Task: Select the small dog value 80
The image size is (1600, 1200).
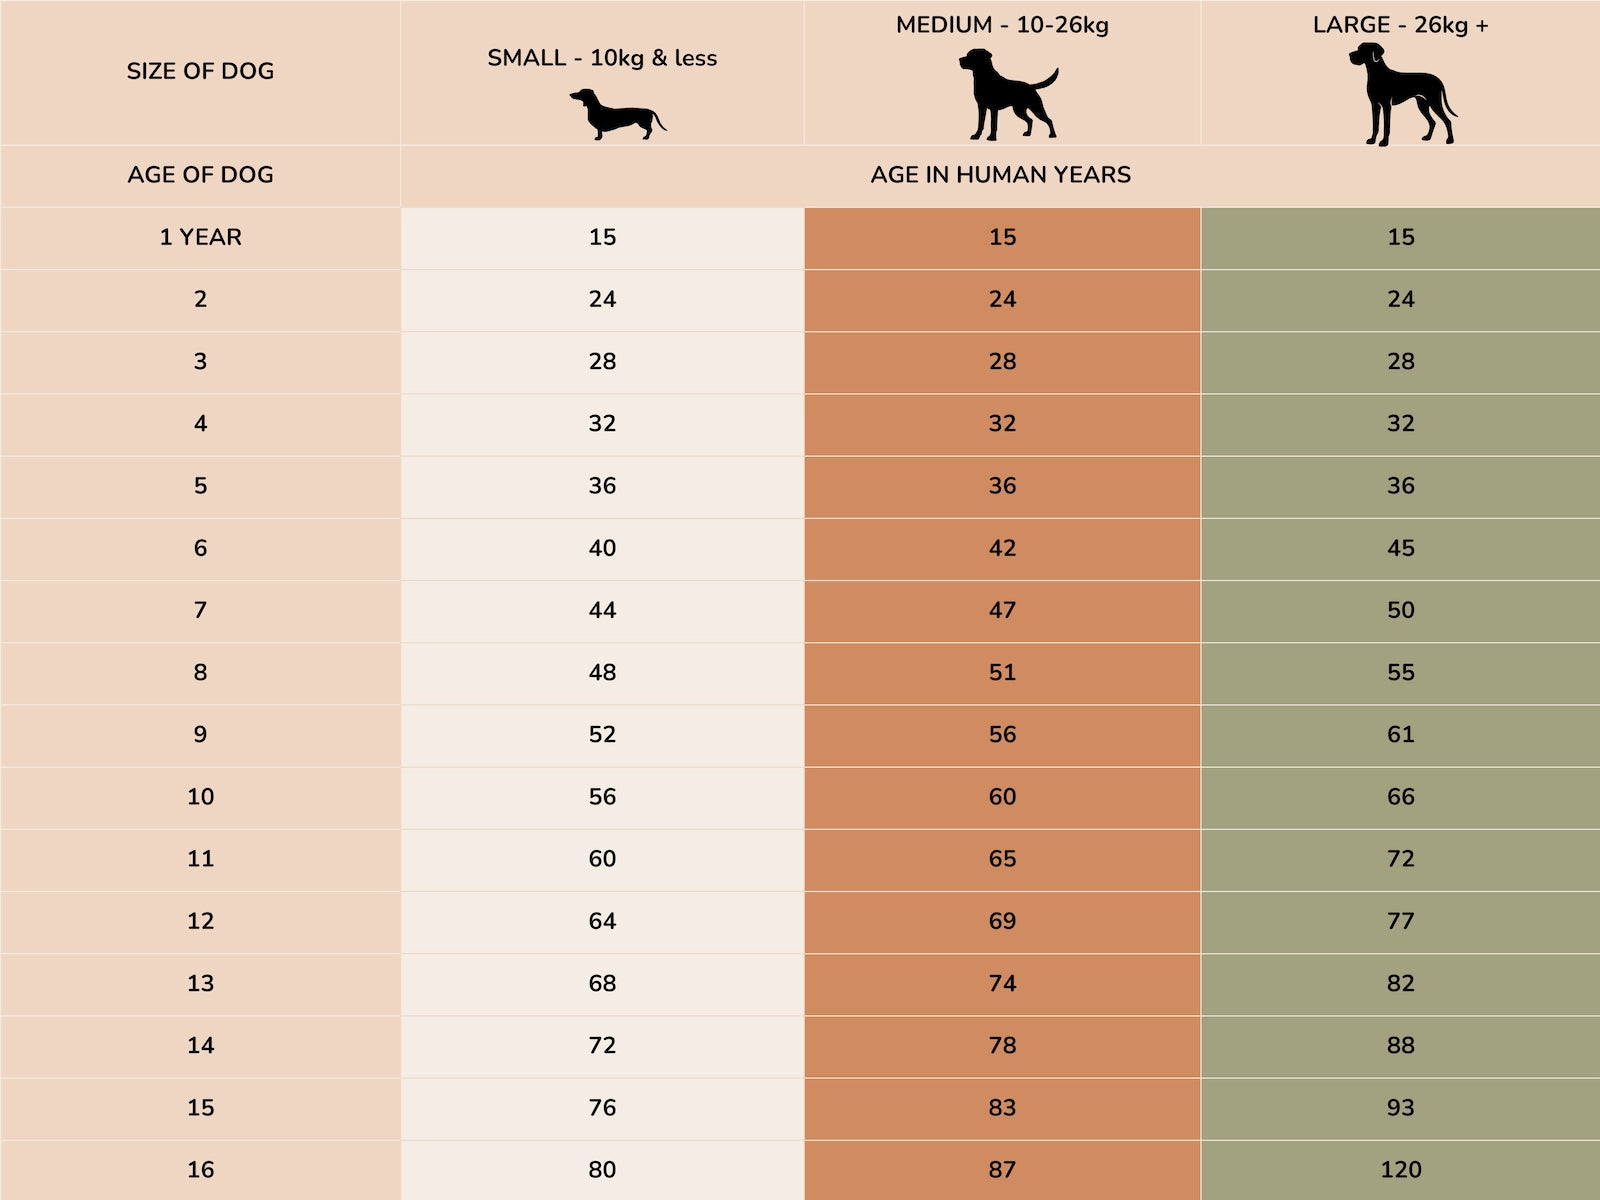Action: 602,1169
